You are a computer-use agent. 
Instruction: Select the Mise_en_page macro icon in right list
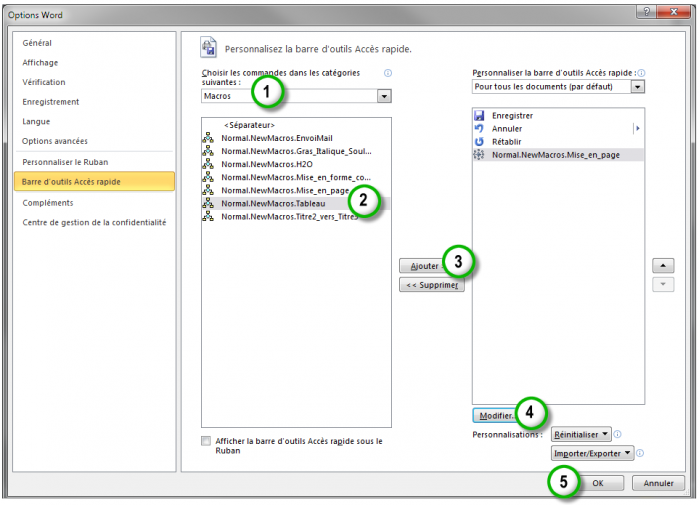point(479,155)
